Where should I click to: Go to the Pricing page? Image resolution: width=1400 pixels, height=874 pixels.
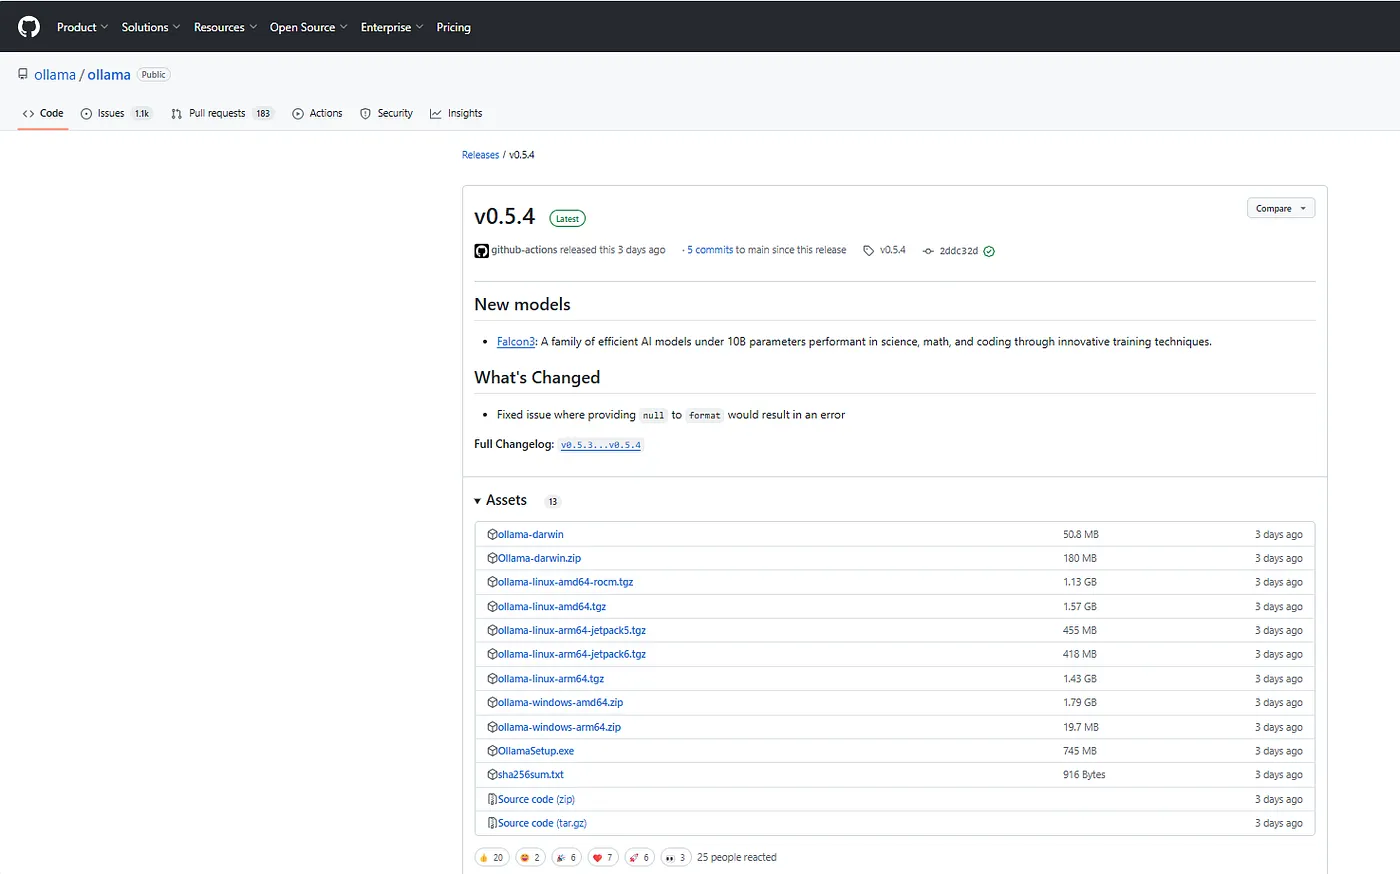click(453, 27)
